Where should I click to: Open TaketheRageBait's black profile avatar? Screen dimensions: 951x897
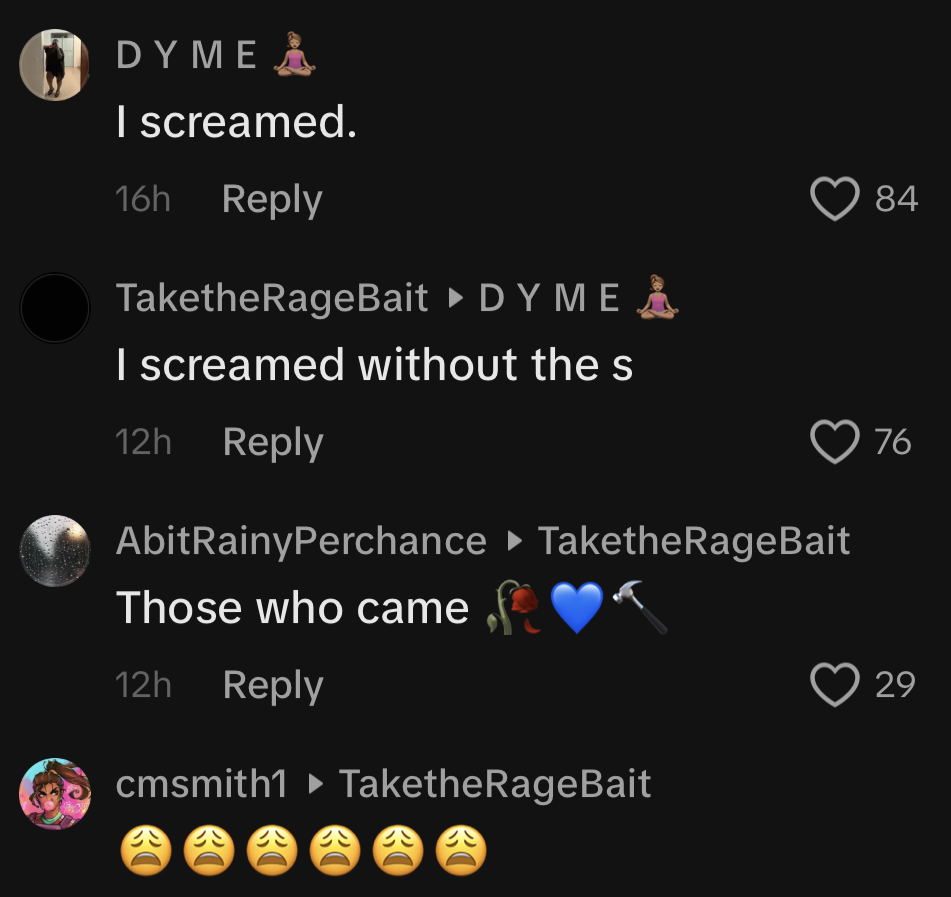coord(55,308)
